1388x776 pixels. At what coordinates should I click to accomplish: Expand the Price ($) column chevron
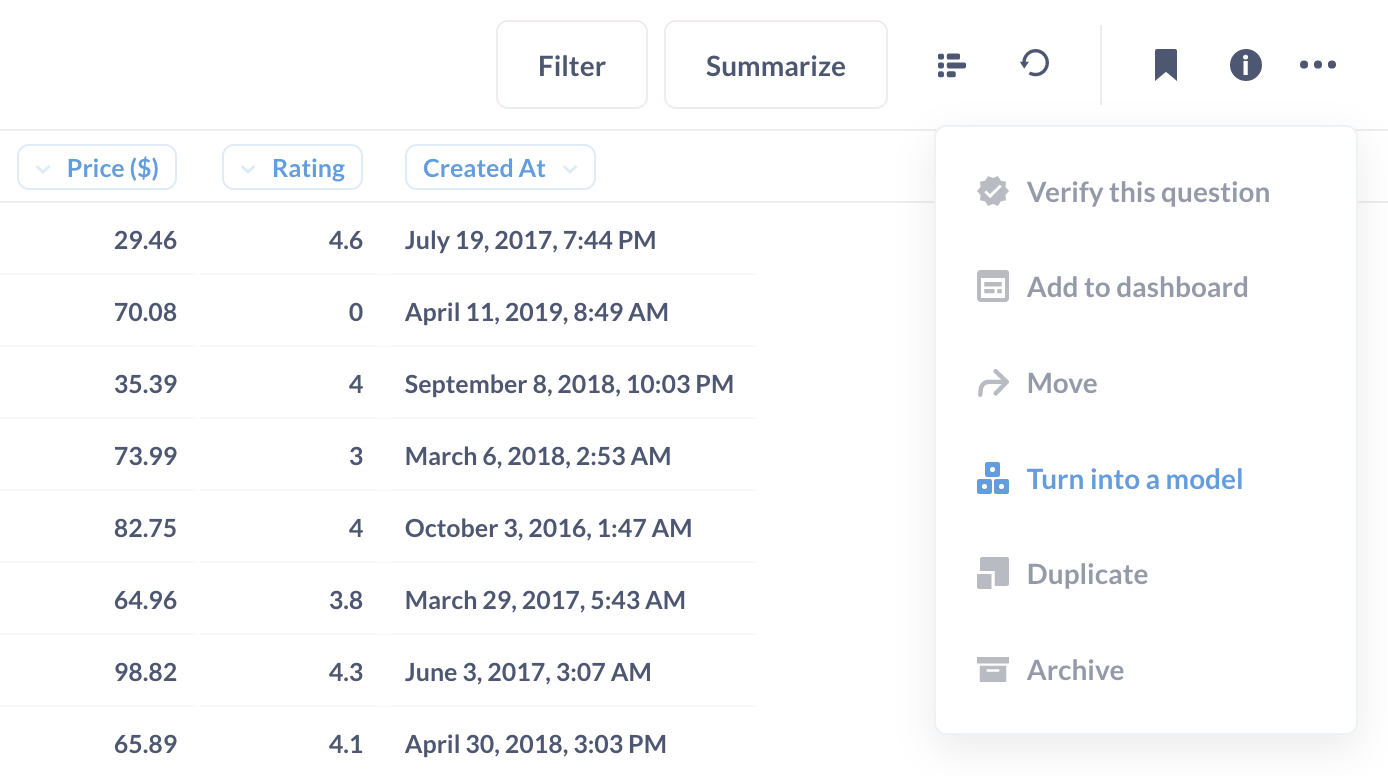pyautogui.click(x=43, y=169)
